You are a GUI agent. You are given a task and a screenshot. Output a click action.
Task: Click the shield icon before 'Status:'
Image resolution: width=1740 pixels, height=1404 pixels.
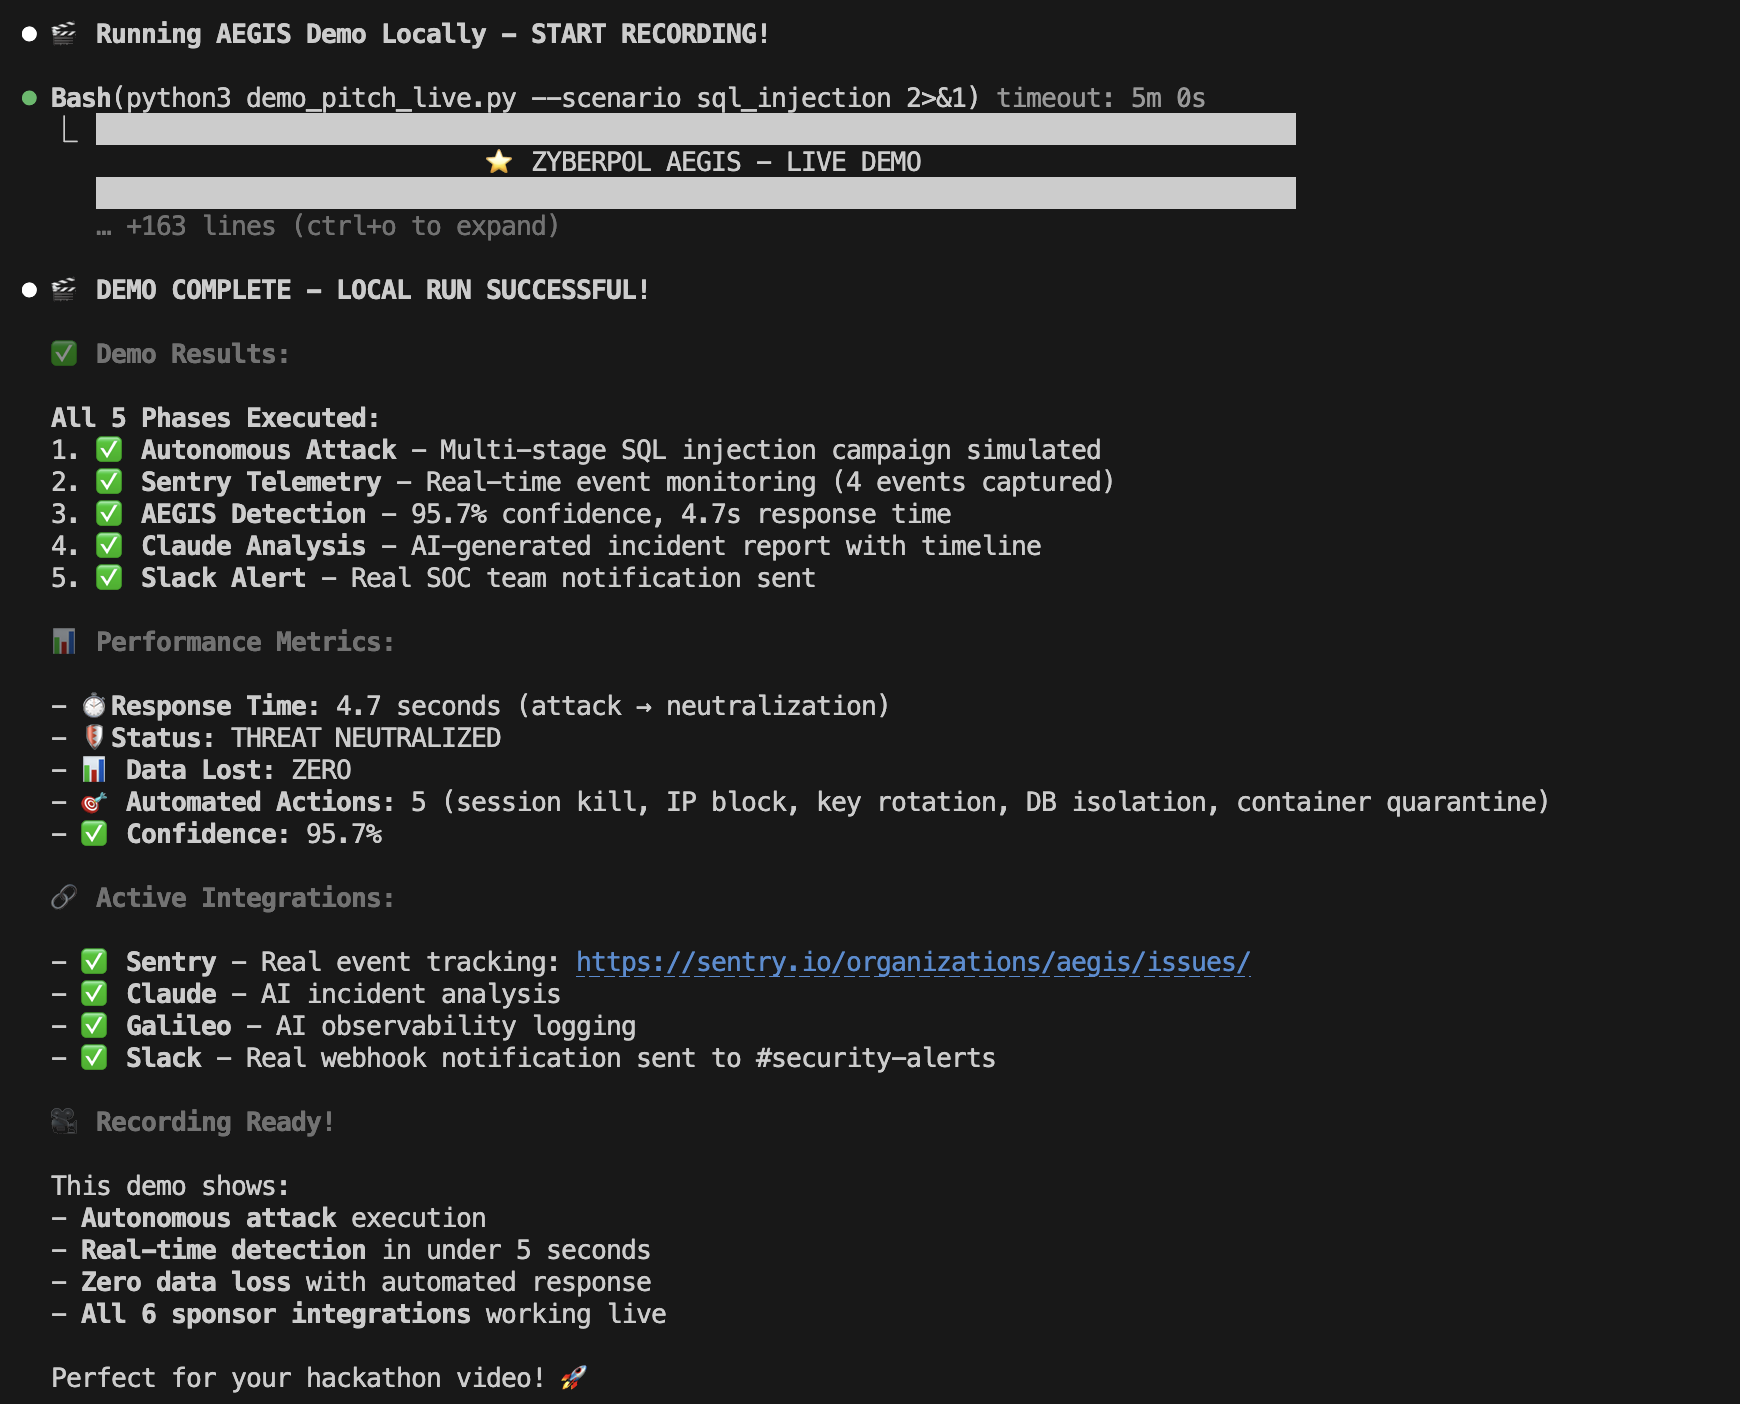click(94, 738)
